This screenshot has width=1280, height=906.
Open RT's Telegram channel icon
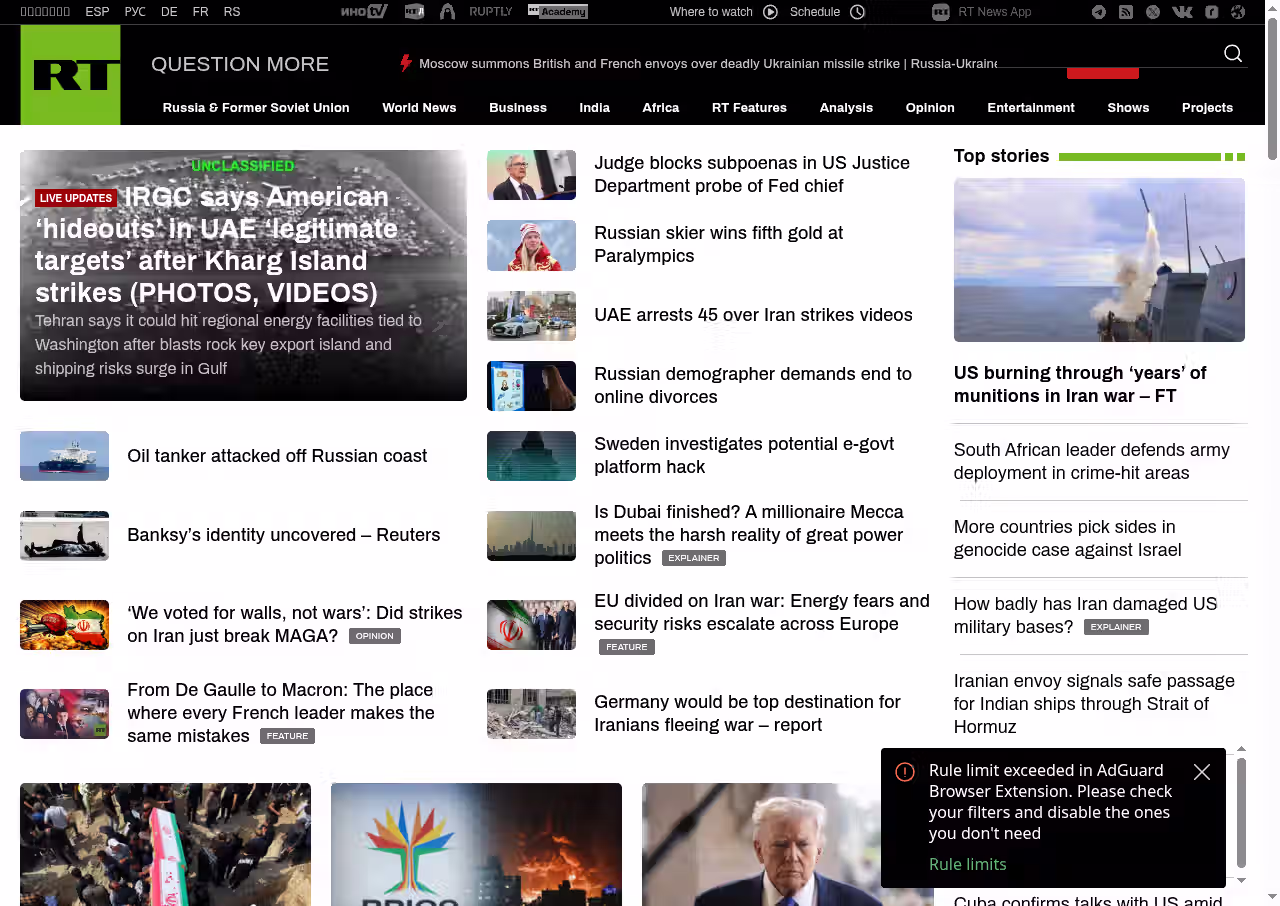point(1099,12)
